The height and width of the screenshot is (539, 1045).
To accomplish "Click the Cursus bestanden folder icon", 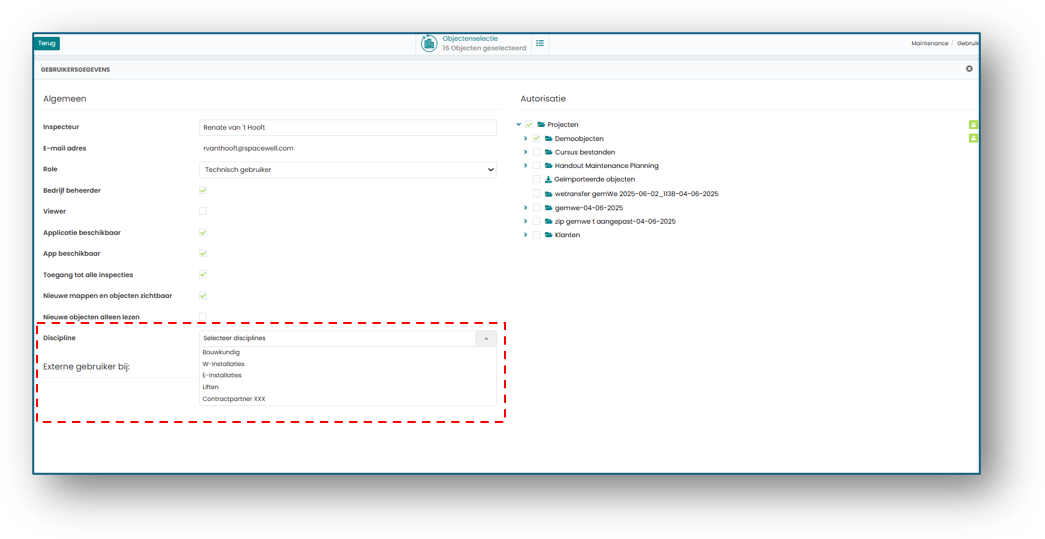I will [x=548, y=153].
